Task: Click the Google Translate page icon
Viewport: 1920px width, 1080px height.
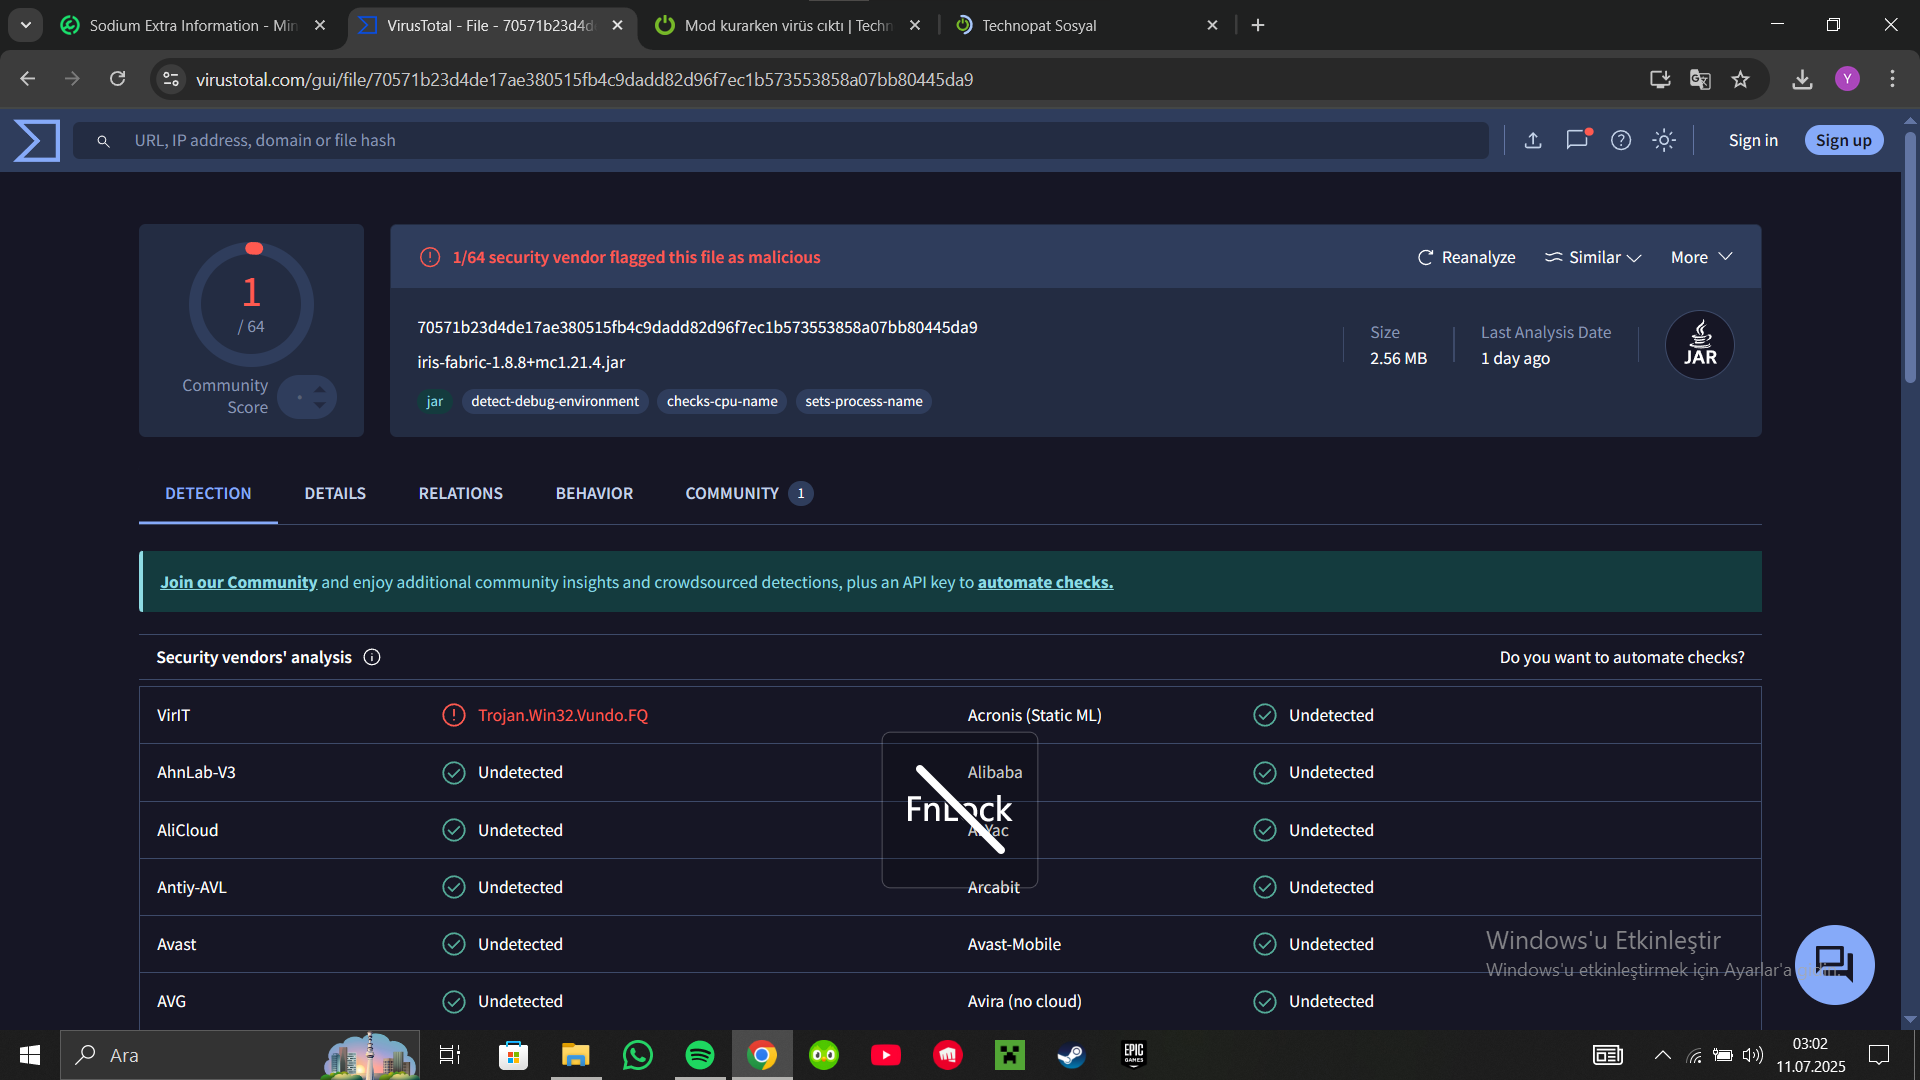Action: pos(1700,79)
